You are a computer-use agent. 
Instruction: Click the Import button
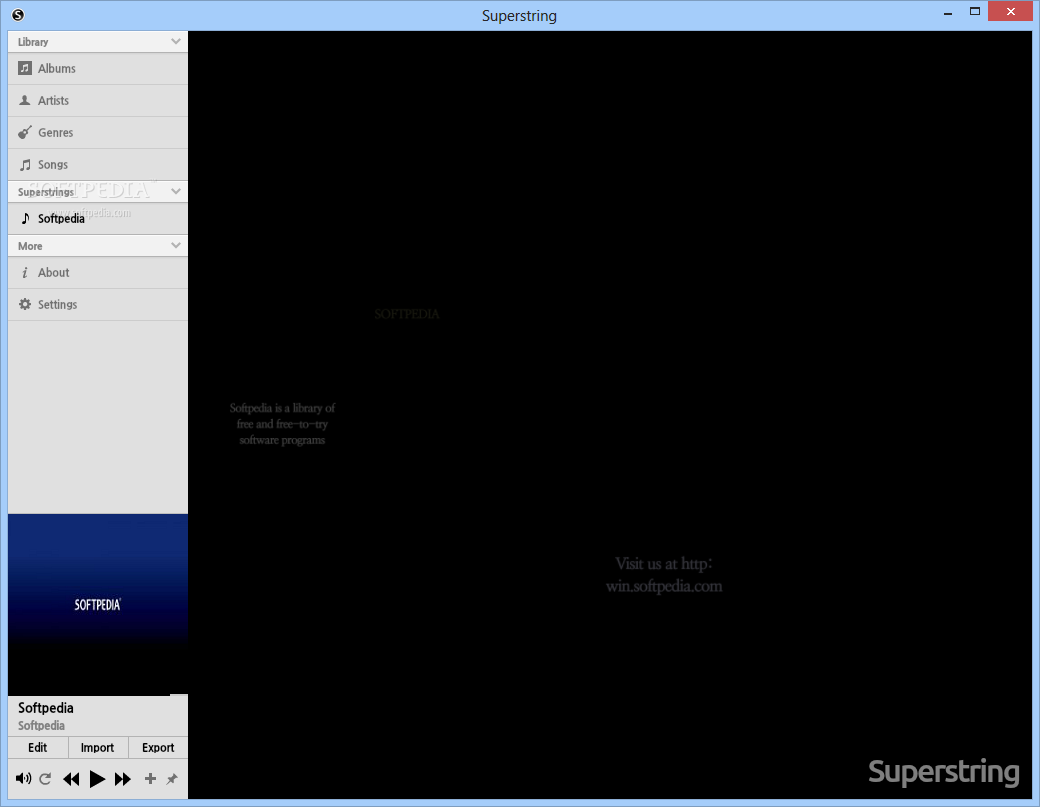(x=98, y=747)
